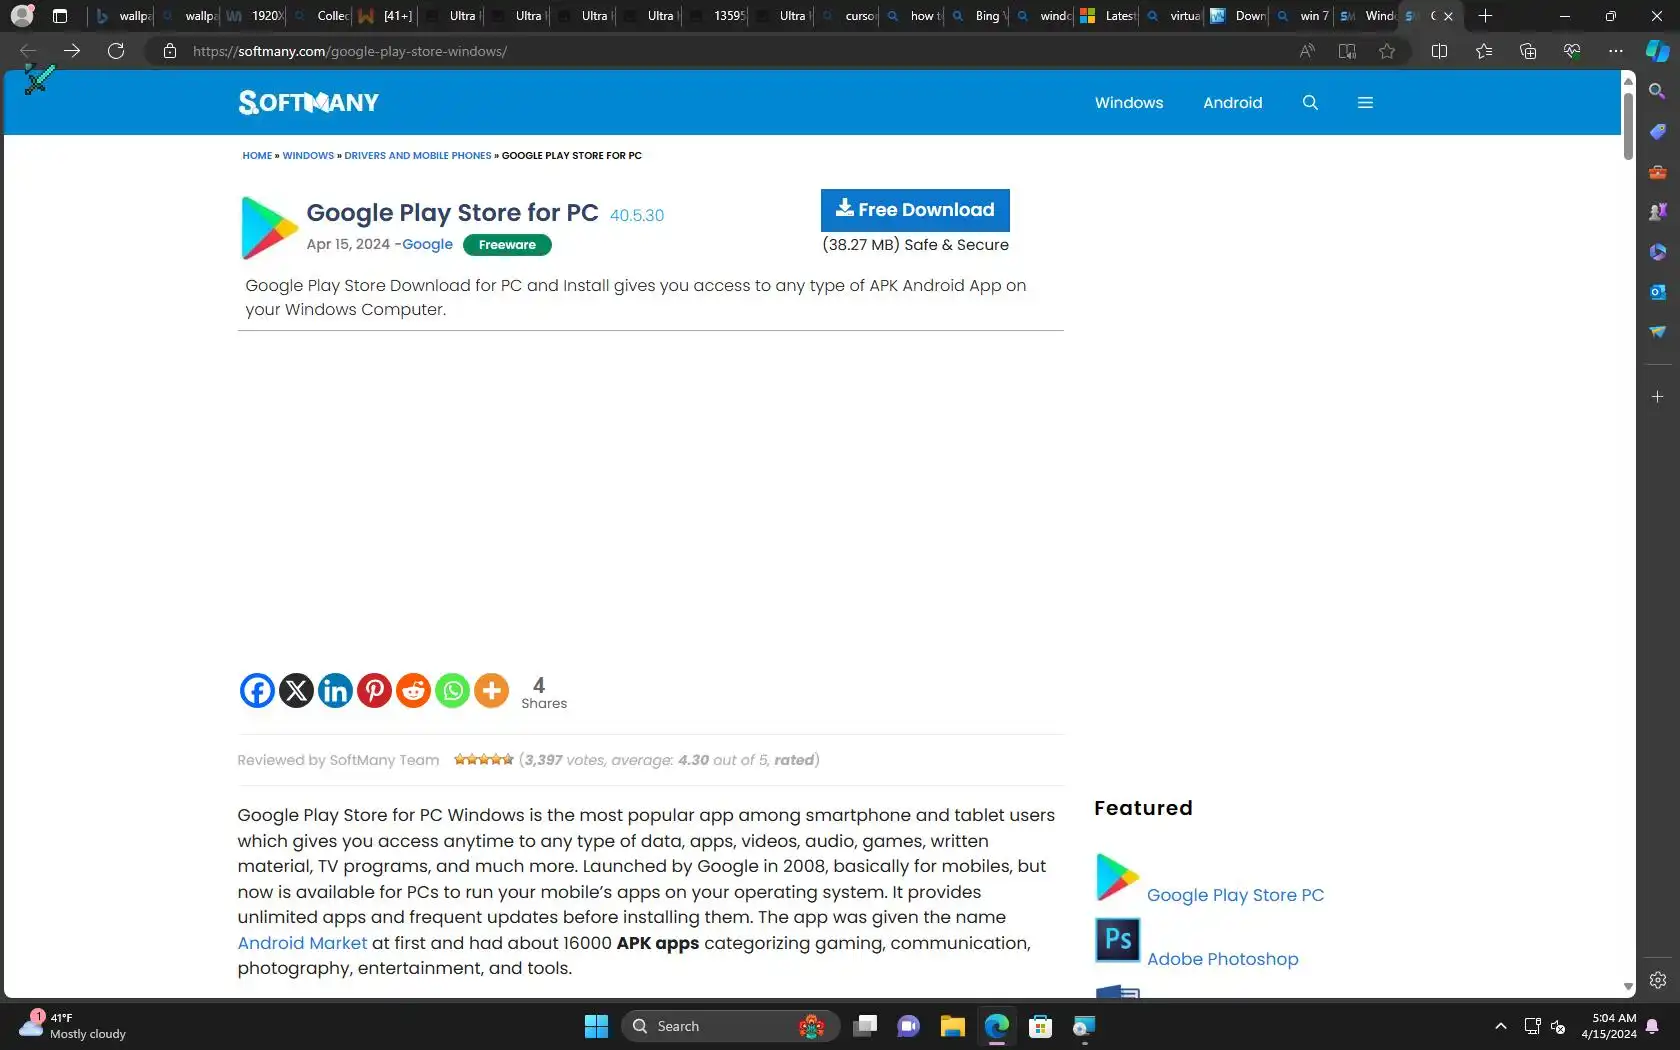Open File Explorer from the taskbar
1680x1050 pixels.
952,1026
